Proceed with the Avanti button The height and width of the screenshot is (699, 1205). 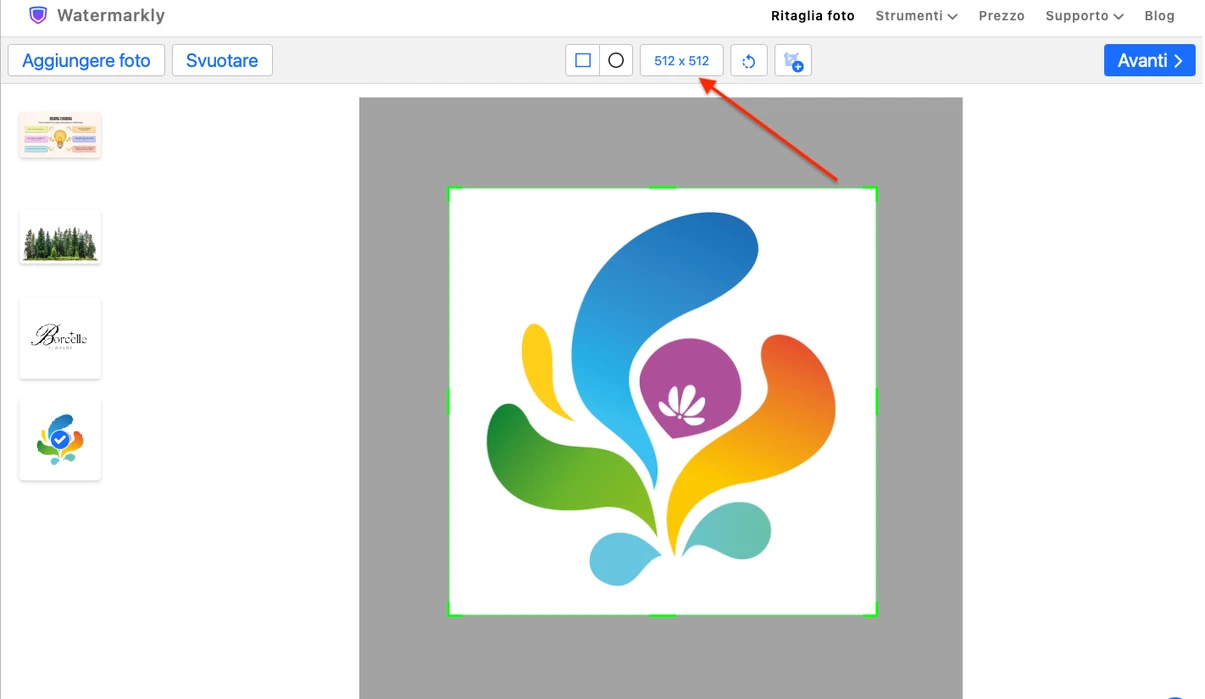coord(1150,60)
